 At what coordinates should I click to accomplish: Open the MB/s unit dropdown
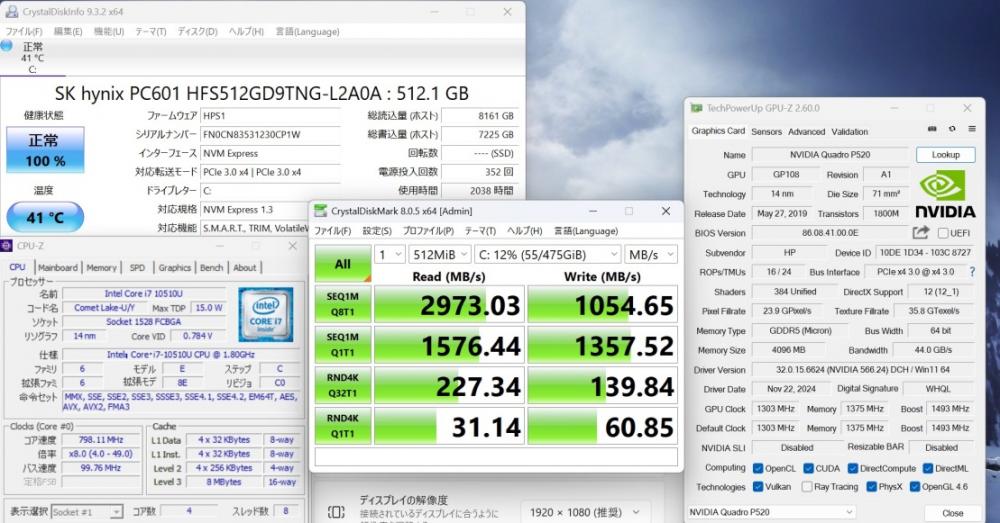point(651,254)
